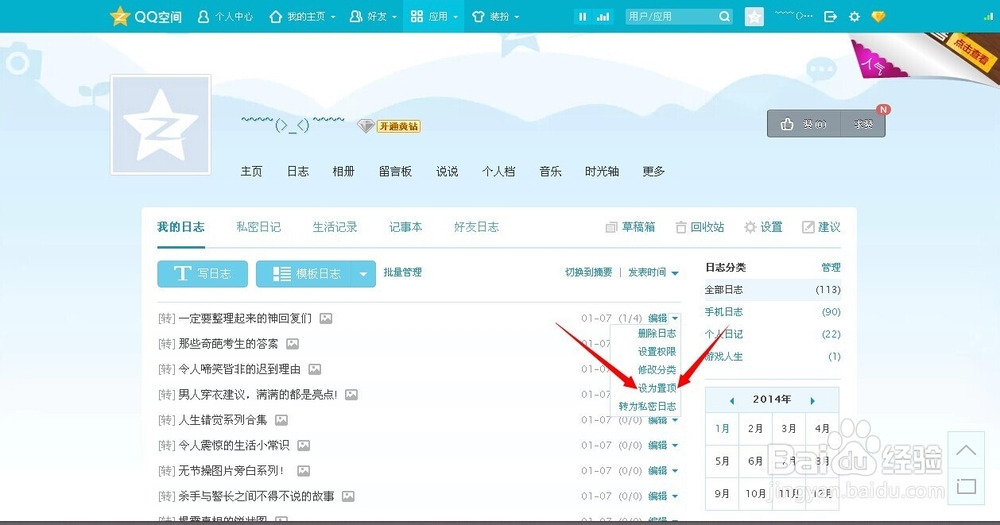Open the settings gear in the top bar

point(854,17)
